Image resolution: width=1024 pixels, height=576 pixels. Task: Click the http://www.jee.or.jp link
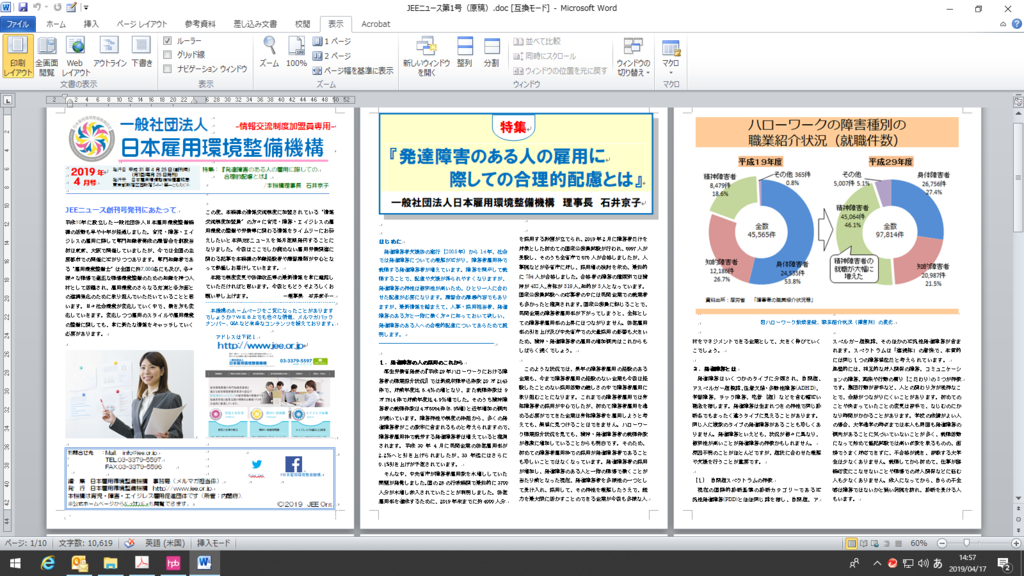tap(261, 345)
